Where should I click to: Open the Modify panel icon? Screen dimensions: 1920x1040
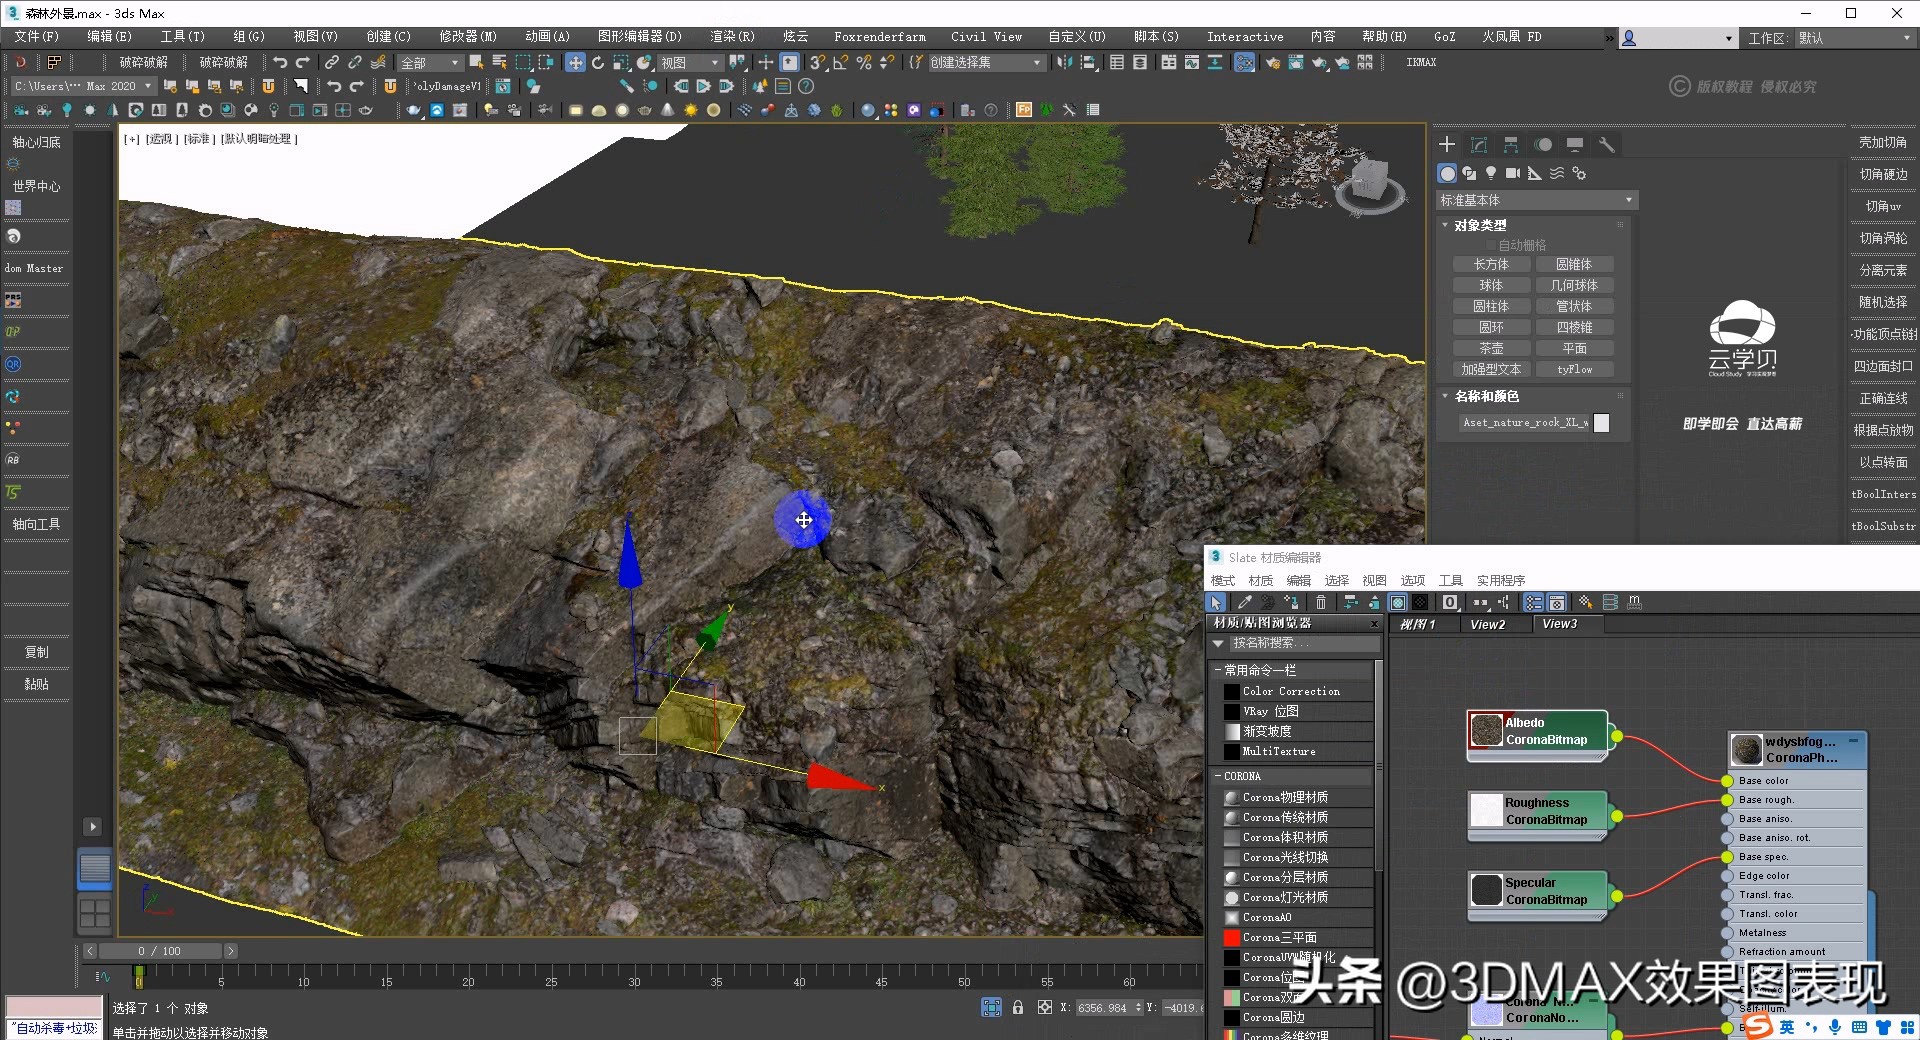click(1479, 144)
